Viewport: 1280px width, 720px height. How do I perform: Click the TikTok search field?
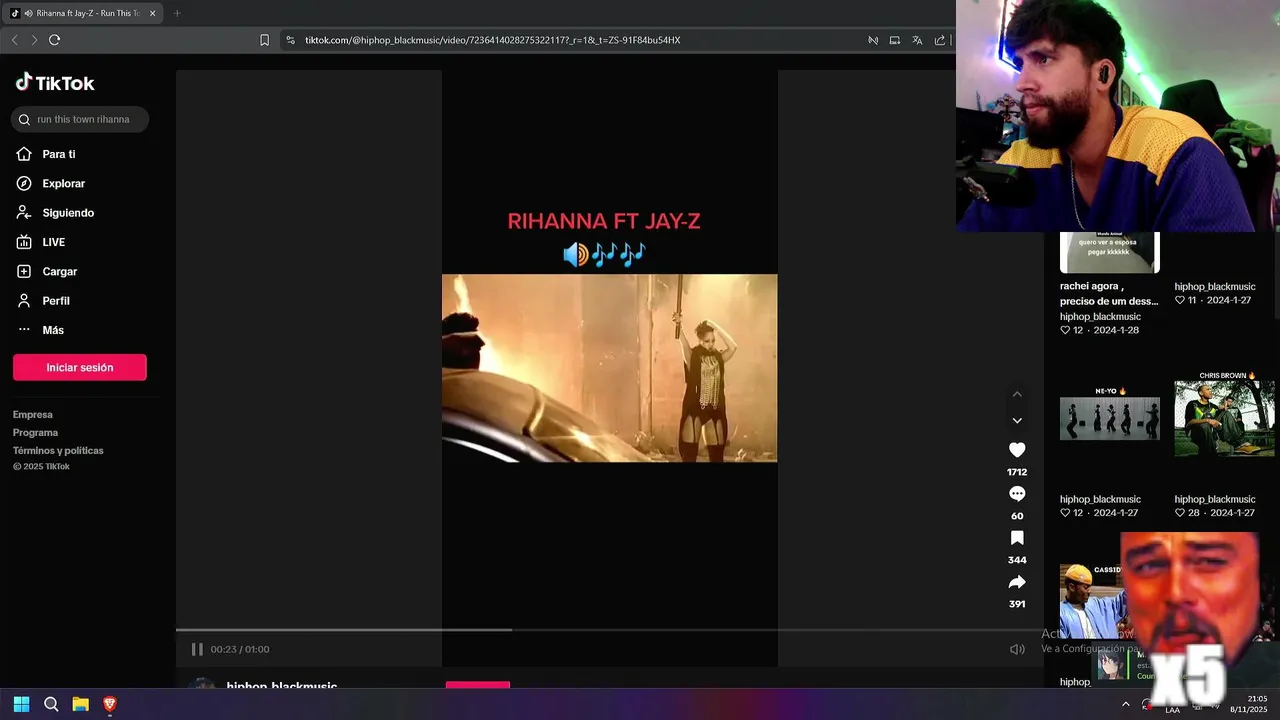80,119
